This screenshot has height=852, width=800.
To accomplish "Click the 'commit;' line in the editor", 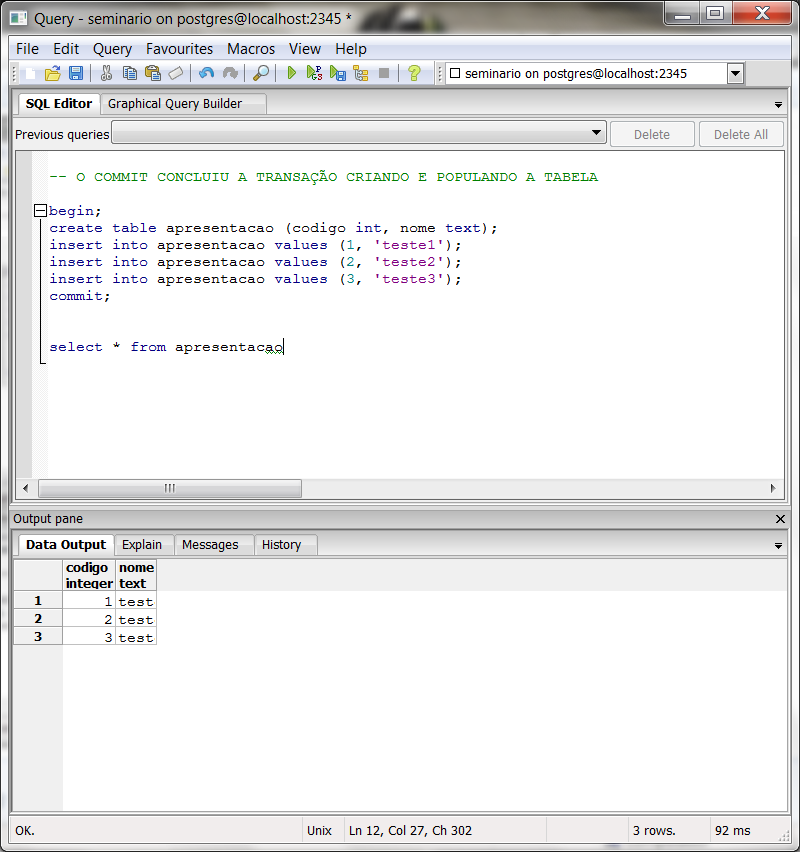I will coord(80,296).
